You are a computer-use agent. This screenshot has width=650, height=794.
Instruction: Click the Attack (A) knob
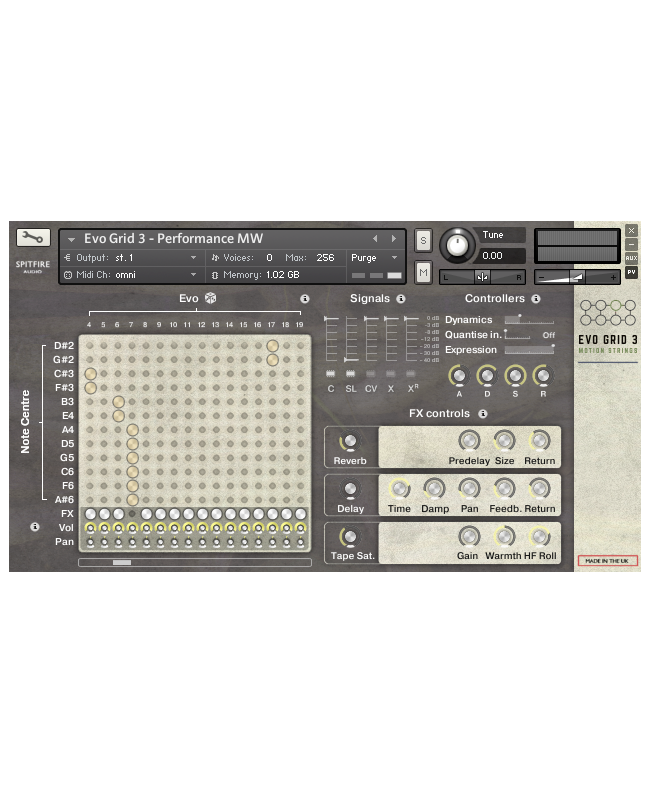(x=459, y=376)
